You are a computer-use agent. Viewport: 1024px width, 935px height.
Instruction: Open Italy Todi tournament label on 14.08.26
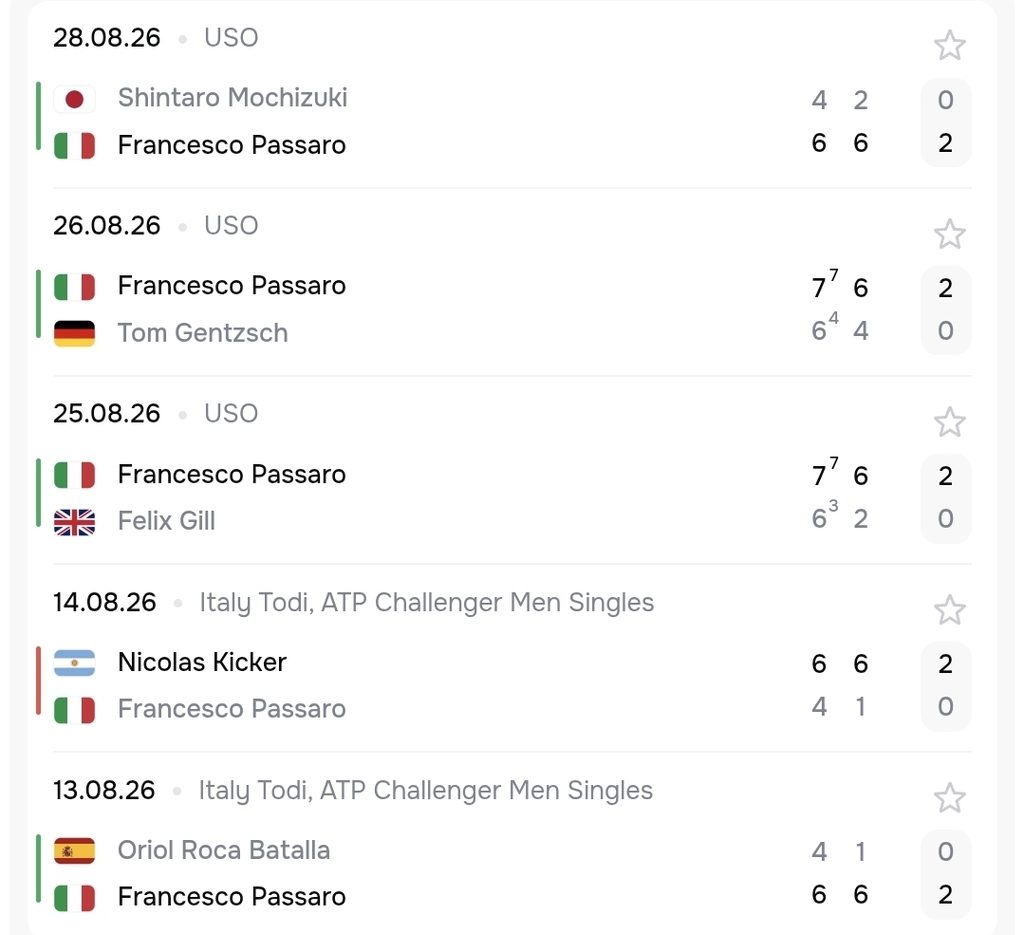point(426,603)
